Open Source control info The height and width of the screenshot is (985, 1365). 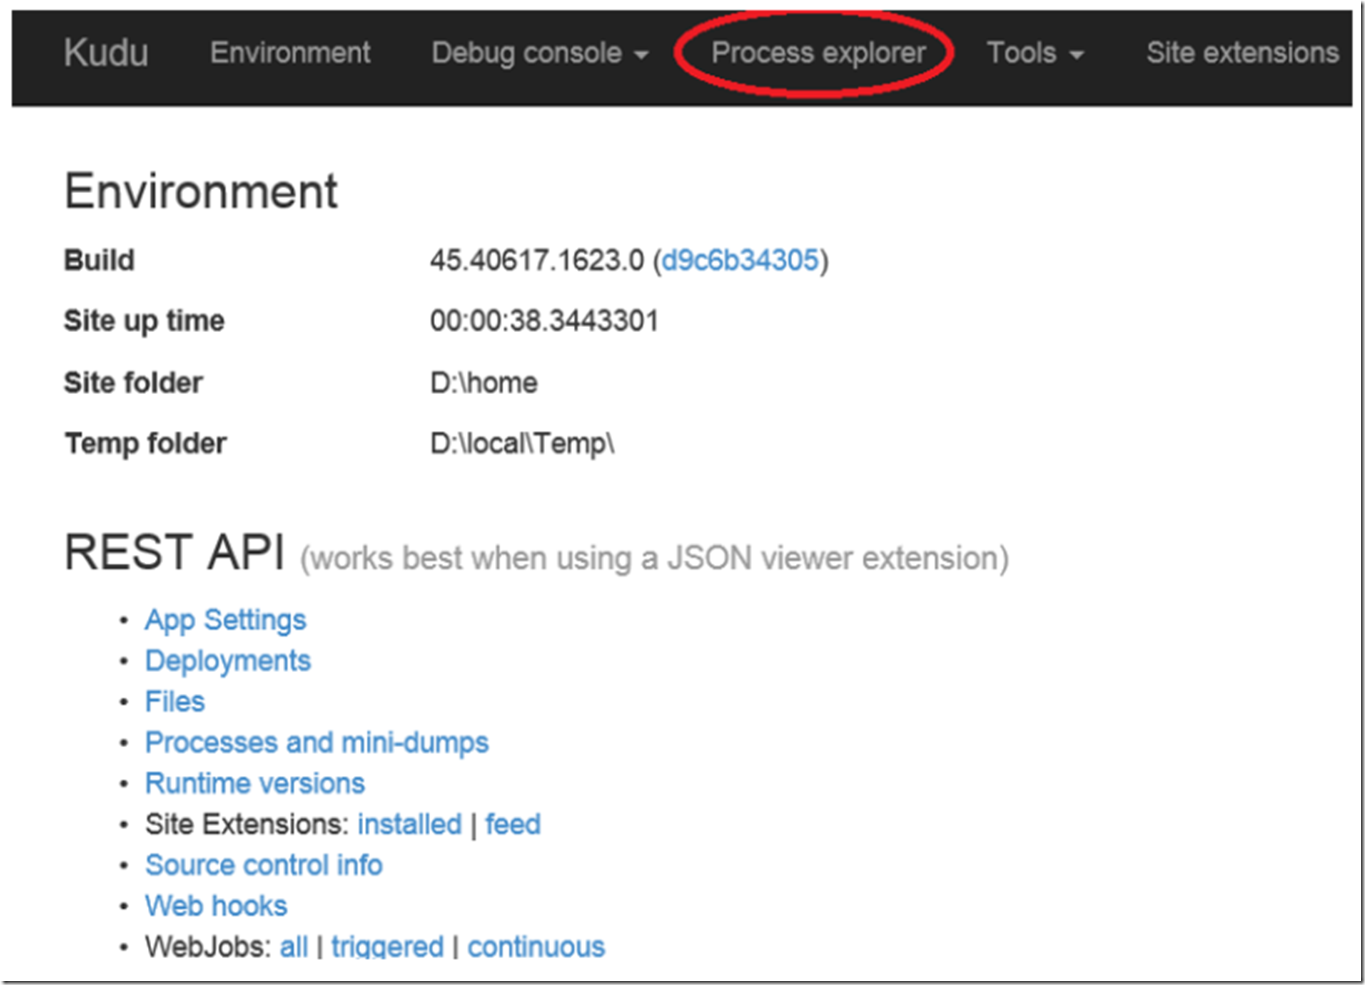(264, 865)
